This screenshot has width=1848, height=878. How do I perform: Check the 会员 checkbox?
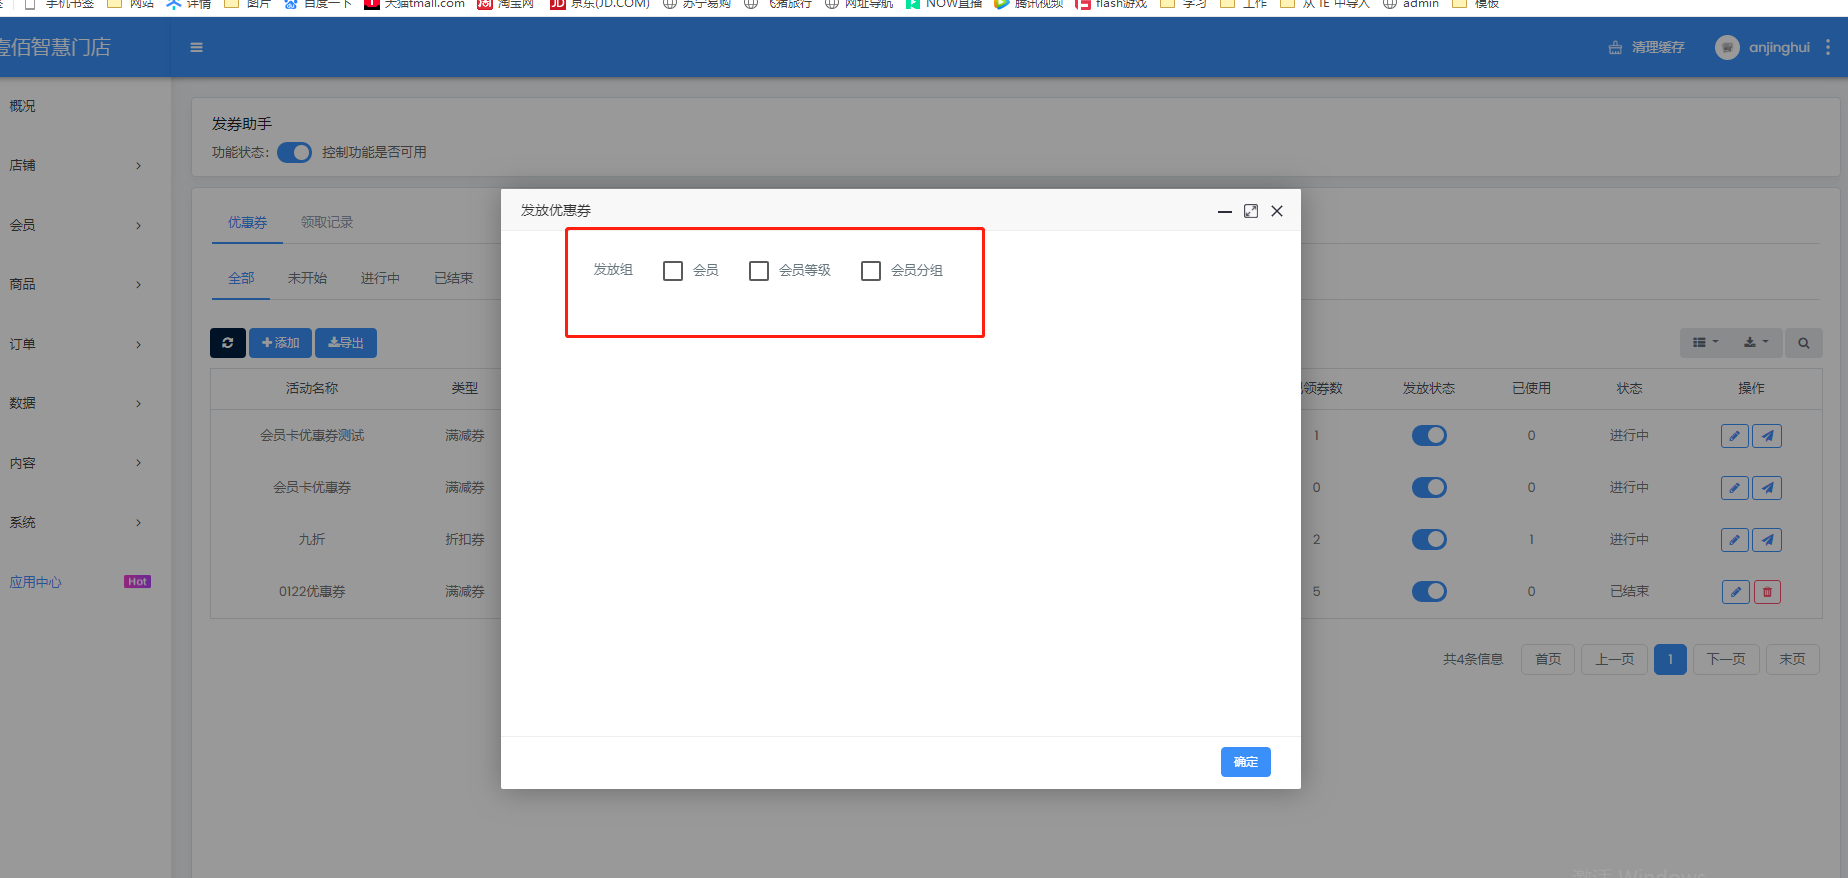pyautogui.click(x=673, y=271)
